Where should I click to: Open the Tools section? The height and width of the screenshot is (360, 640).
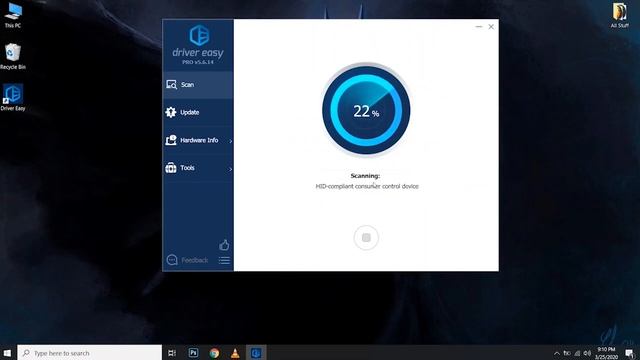pyautogui.click(x=198, y=168)
